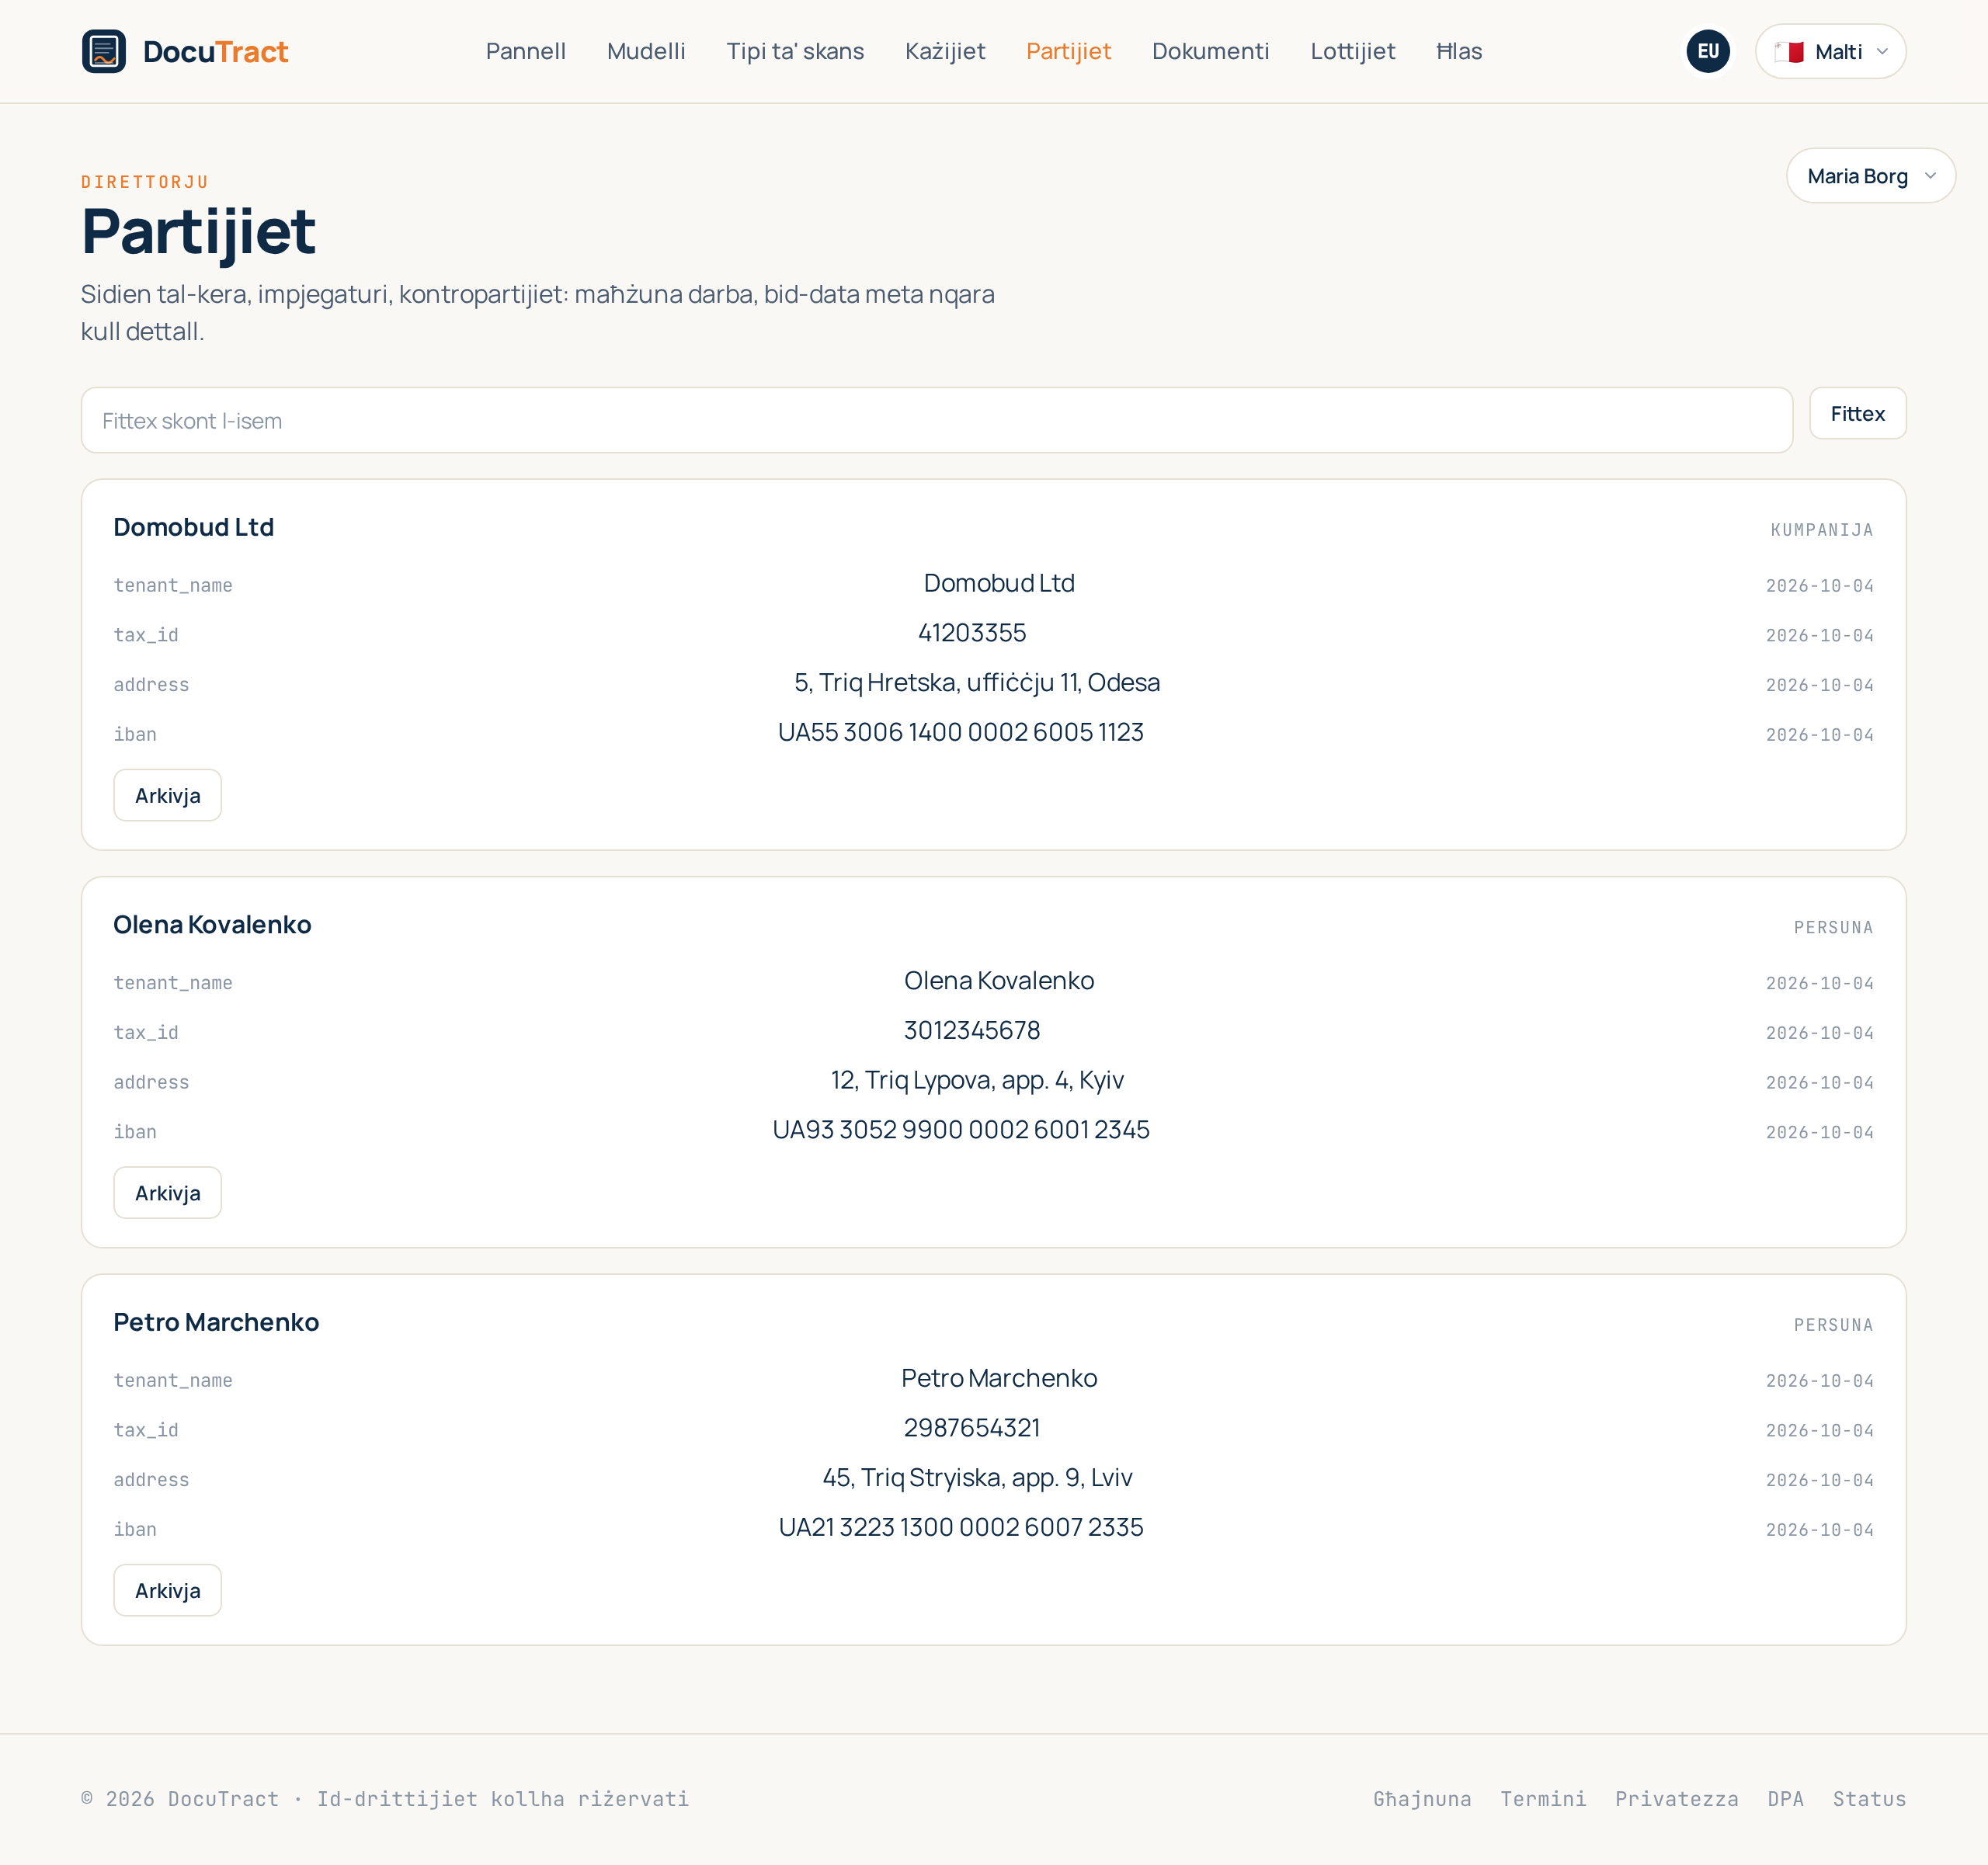Navigate to Lottijiet

[1352, 51]
